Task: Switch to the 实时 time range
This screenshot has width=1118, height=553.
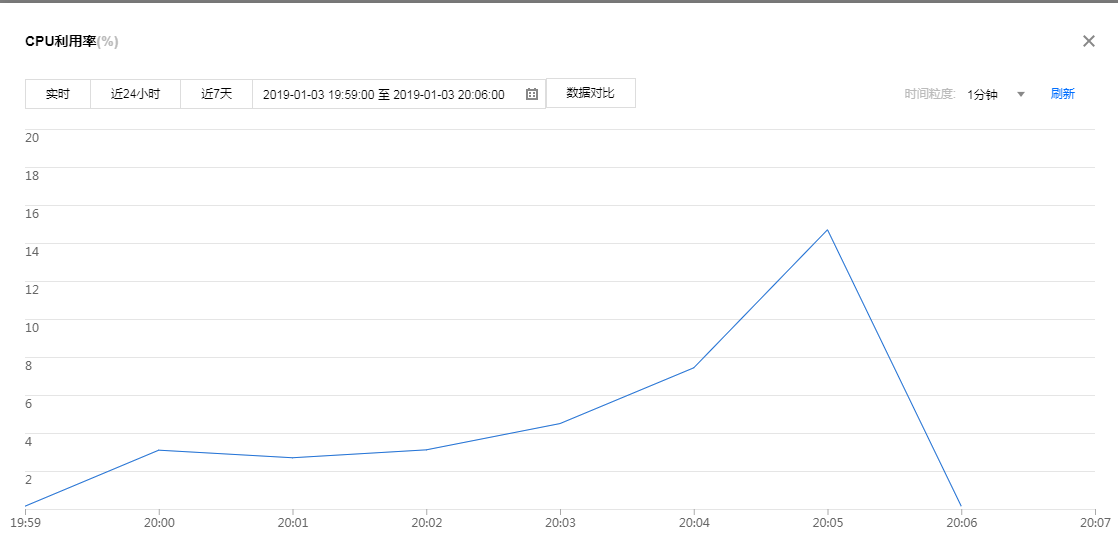Action: pos(58,94)
